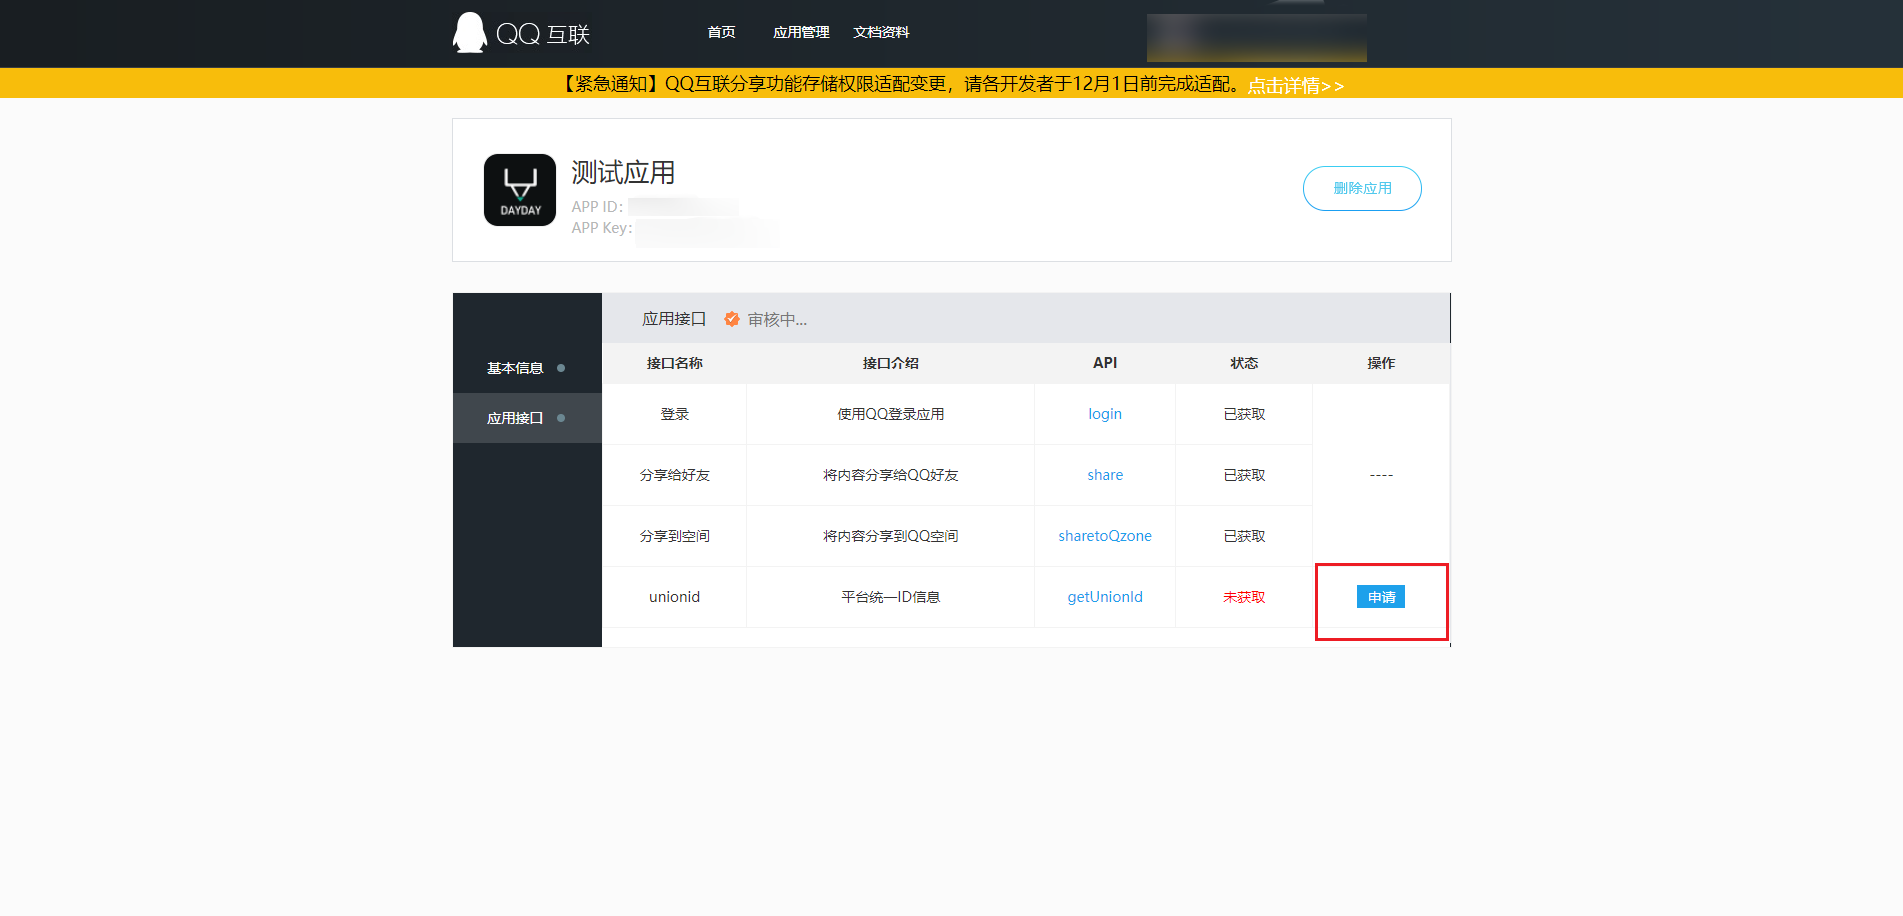Click the 已获取 status in share row
Image resolution: width=1903 pixels, height=916 pixels.
[1244, 475]
